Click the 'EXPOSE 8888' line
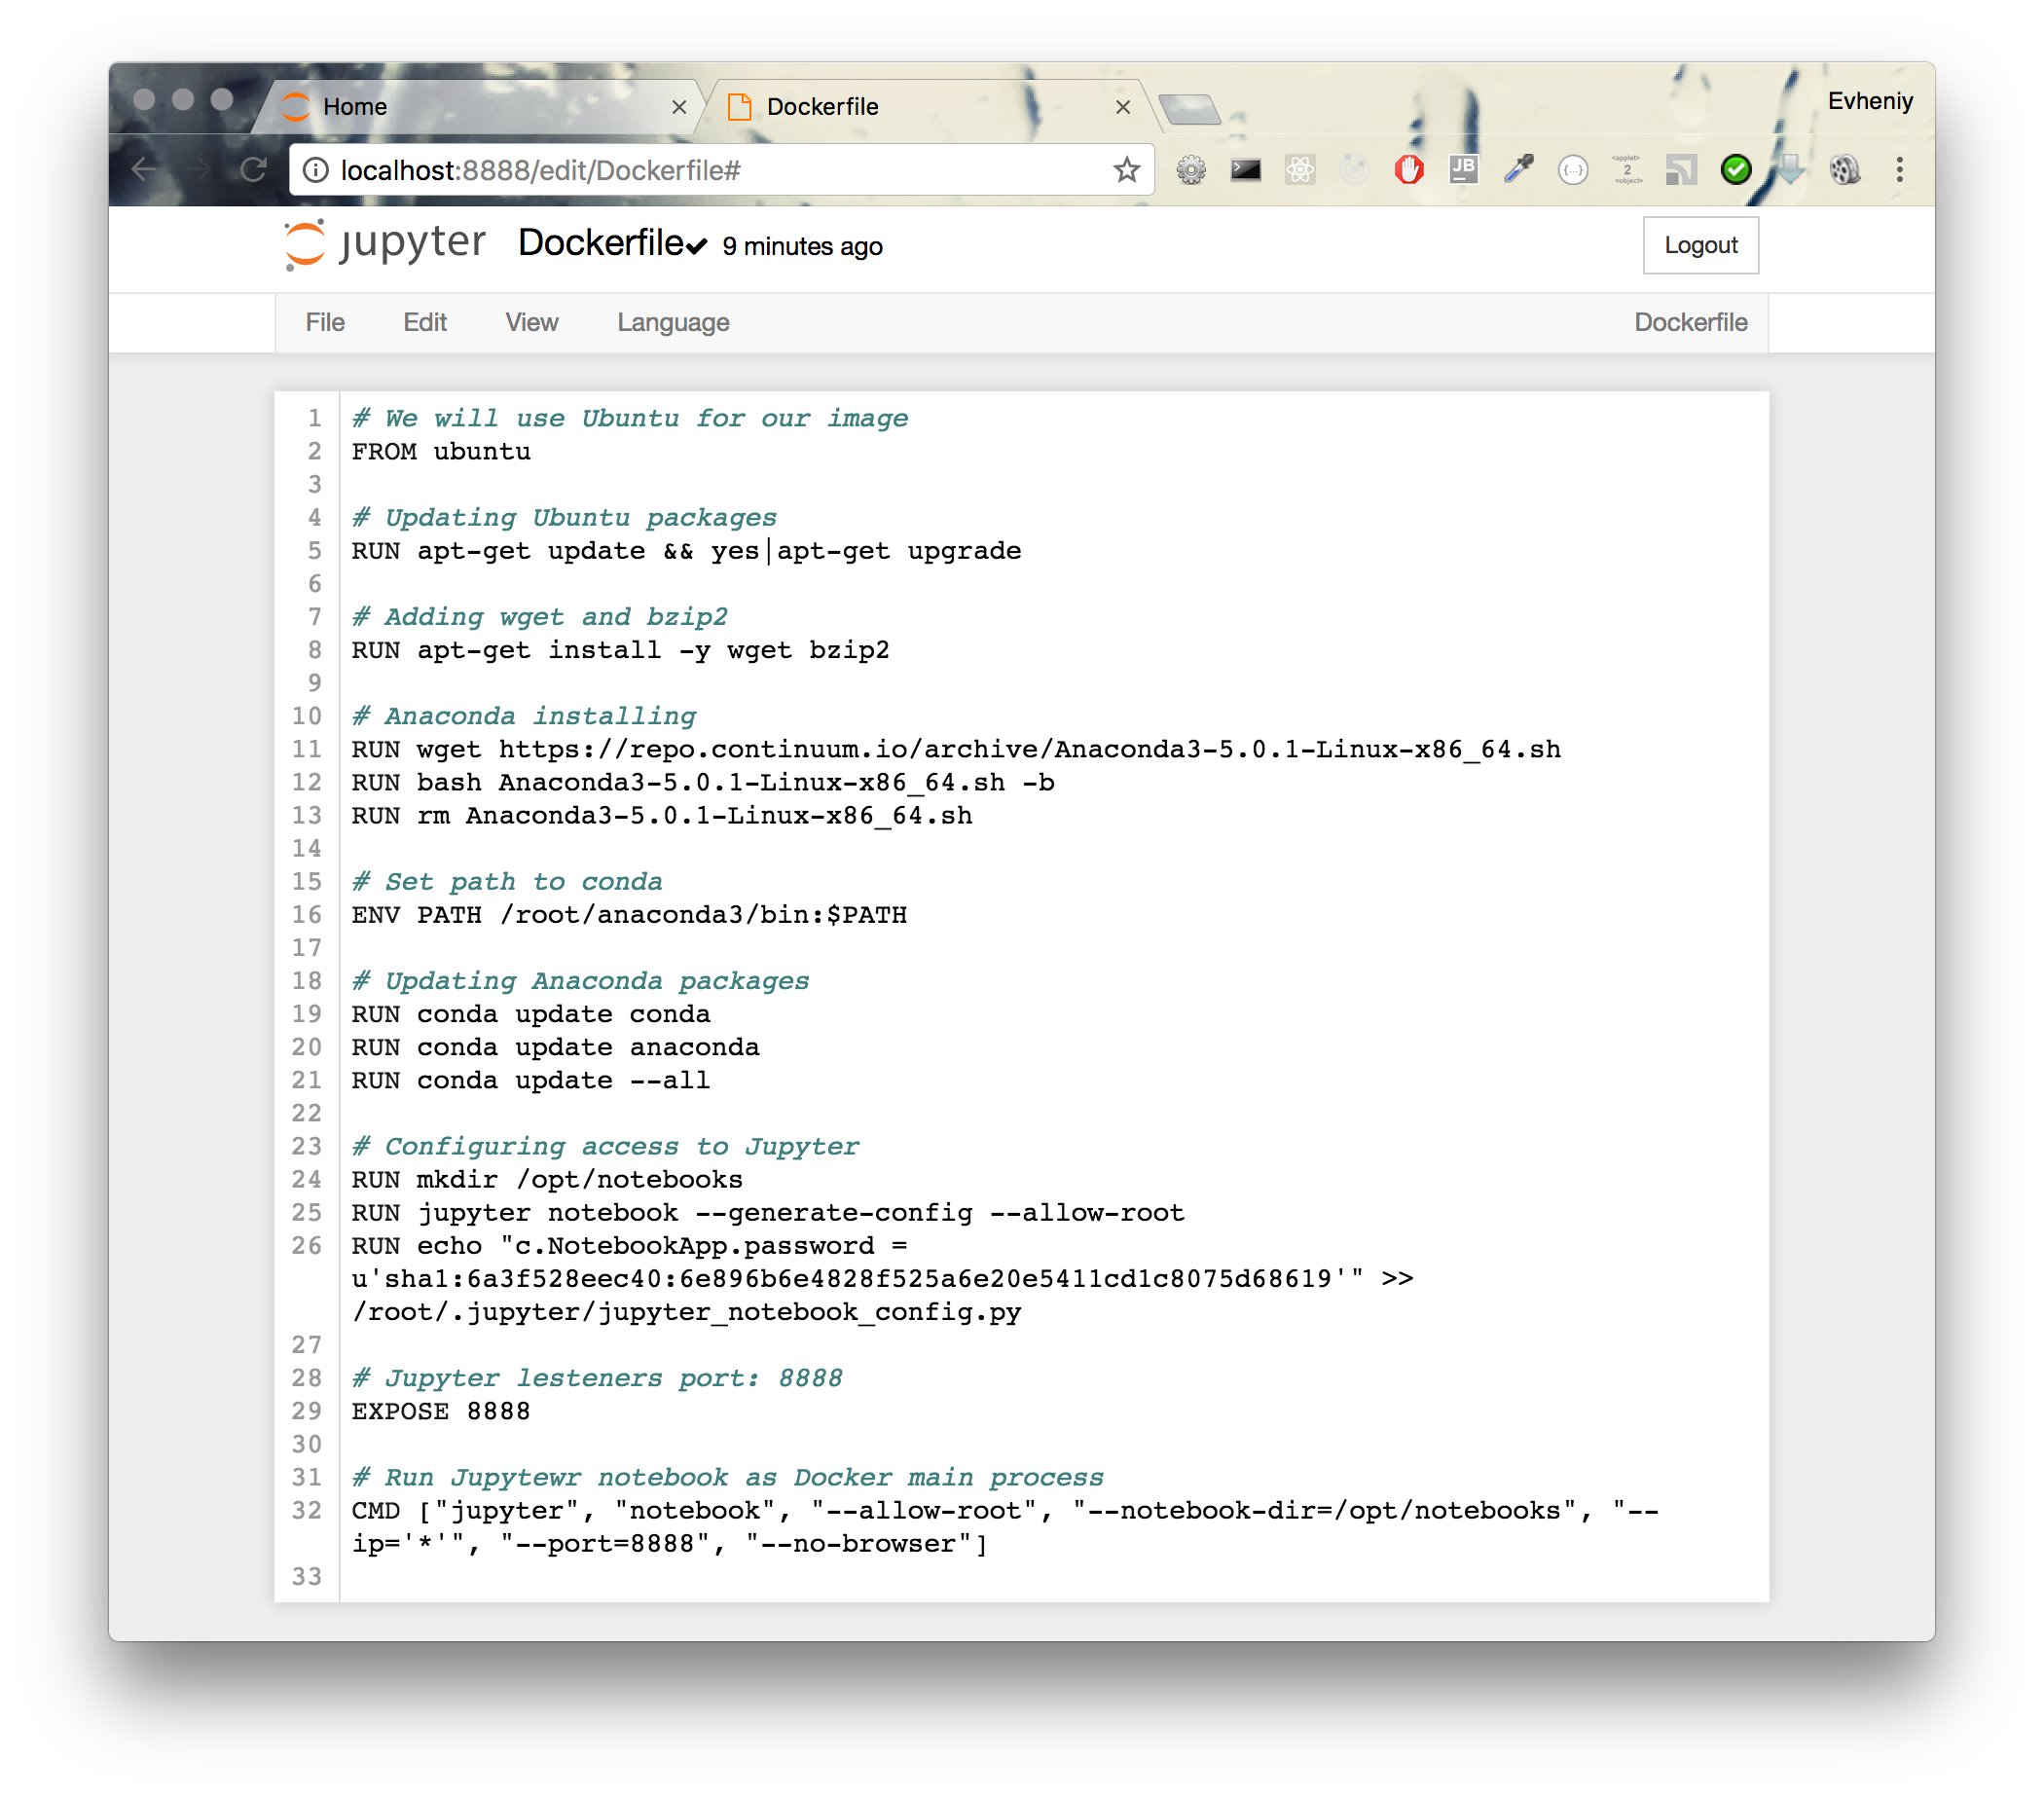Viewport: 2044px width, 1797px height. tap(441, 1411)
